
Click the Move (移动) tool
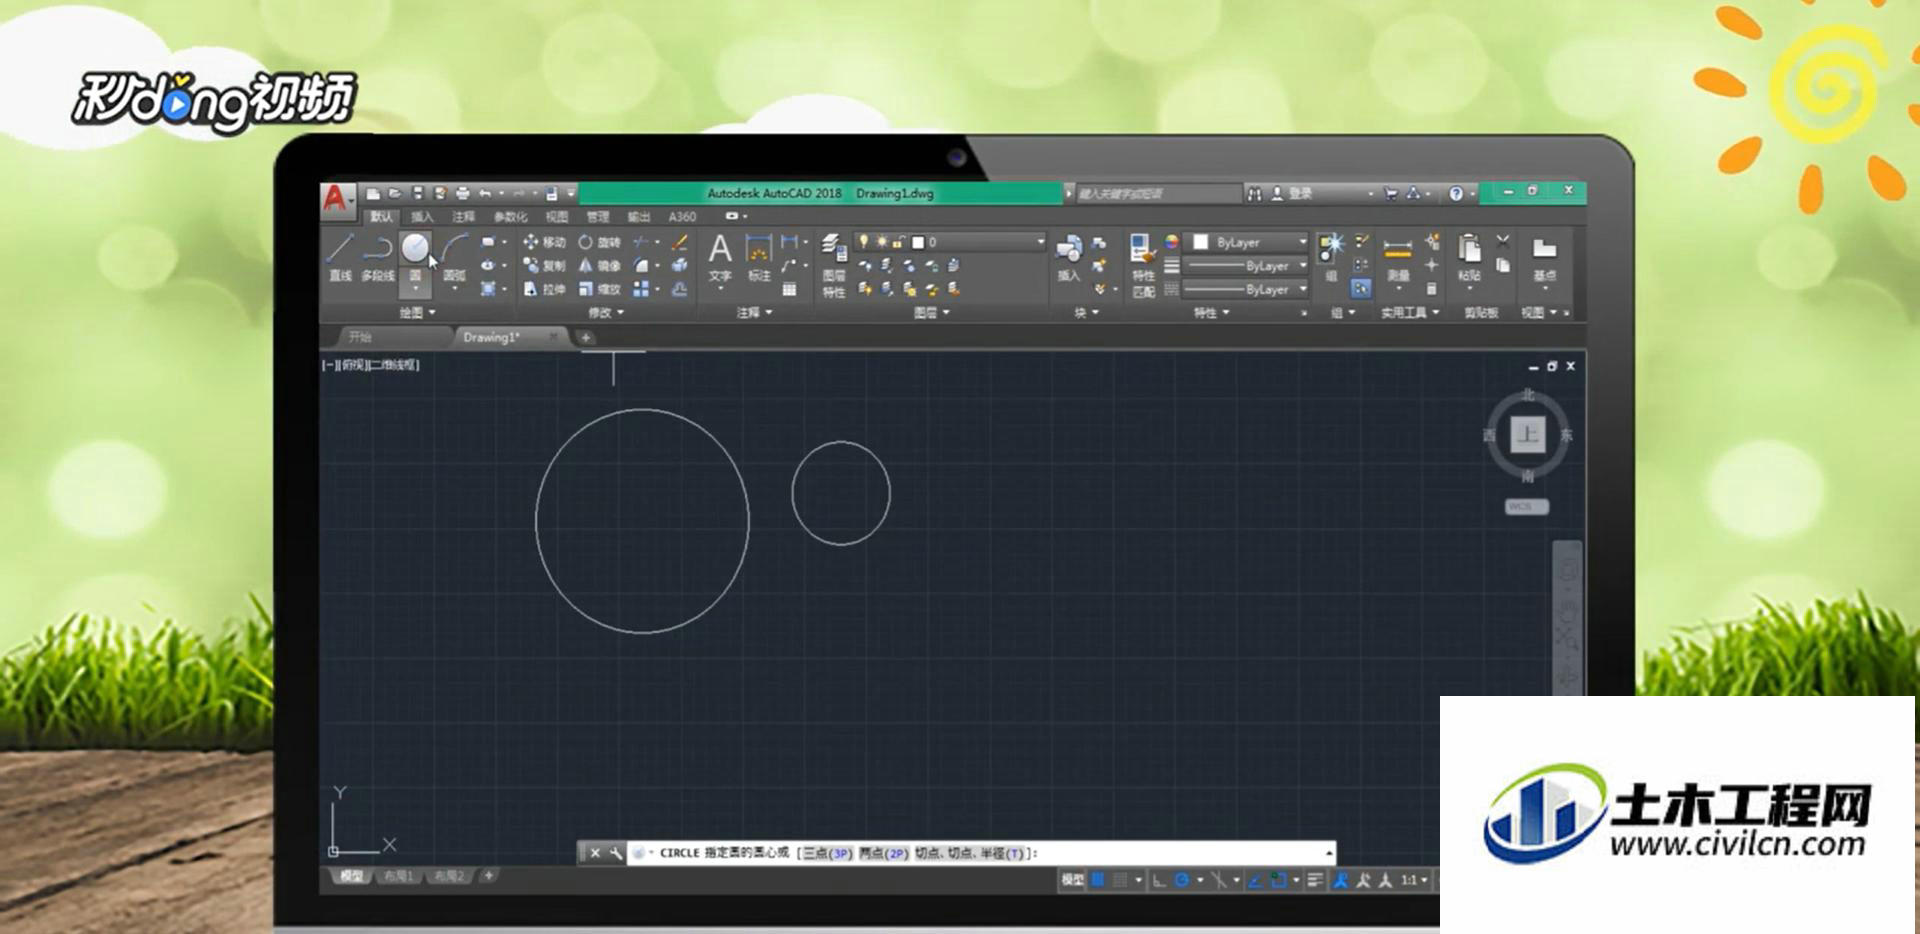coord(545,242)
